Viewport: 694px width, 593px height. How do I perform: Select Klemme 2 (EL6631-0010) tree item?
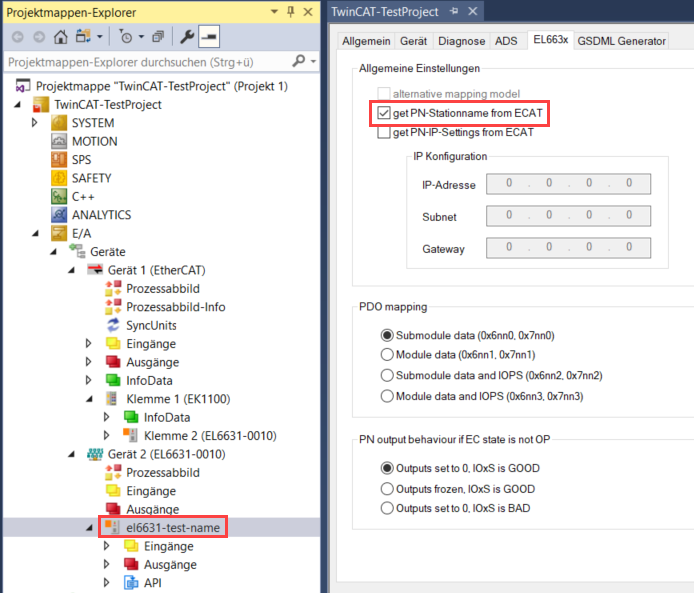point(210,435)
